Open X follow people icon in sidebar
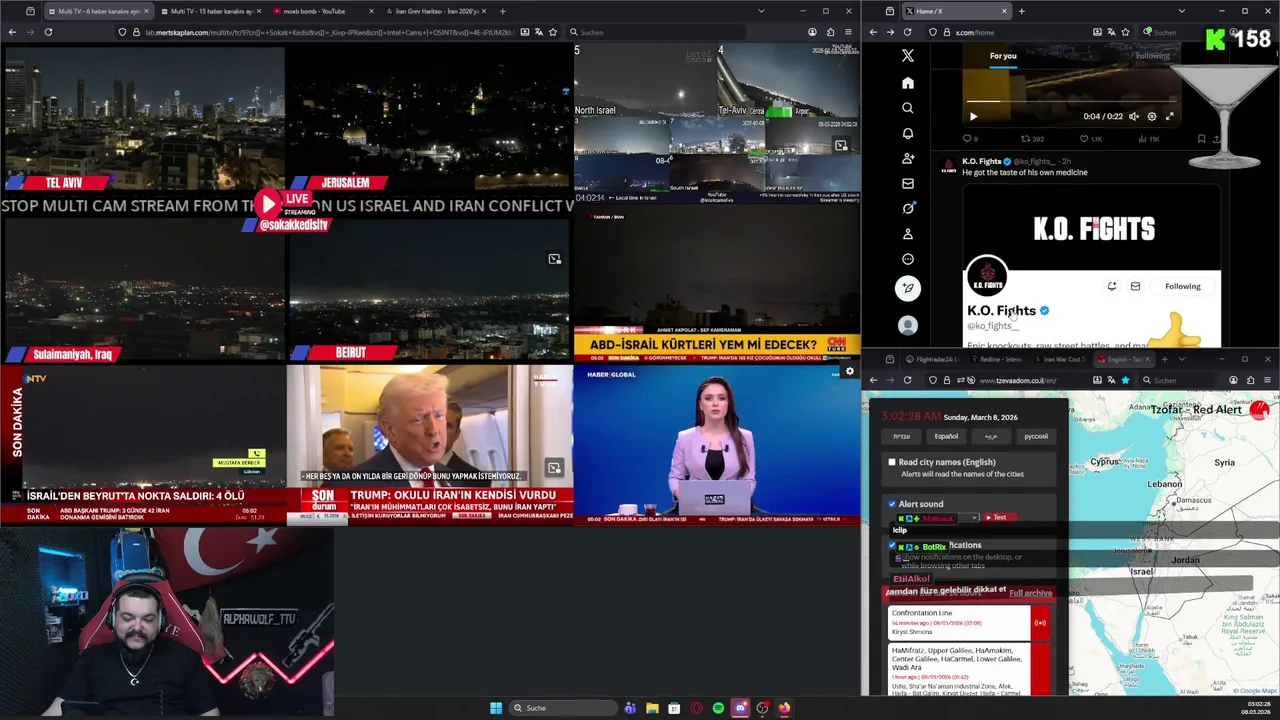This screenshot has width=1280, height=720. (x=908, y=158)
